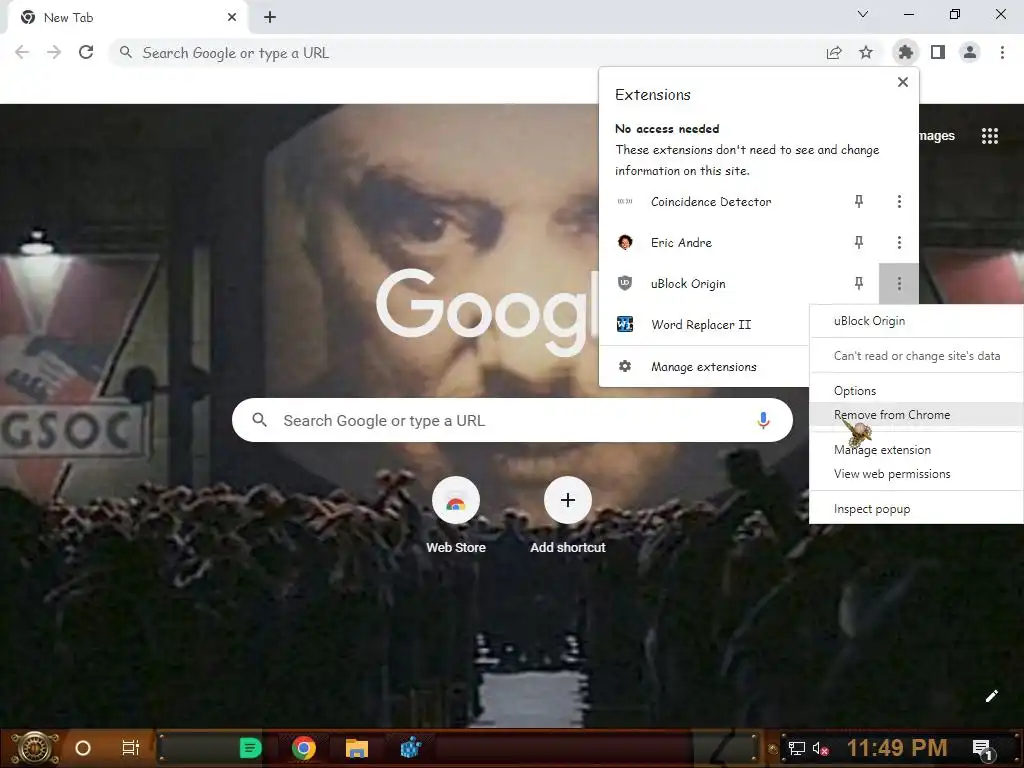Click the Images link
The height and width of the screenshot is (768, 1024).
(937, 136)
